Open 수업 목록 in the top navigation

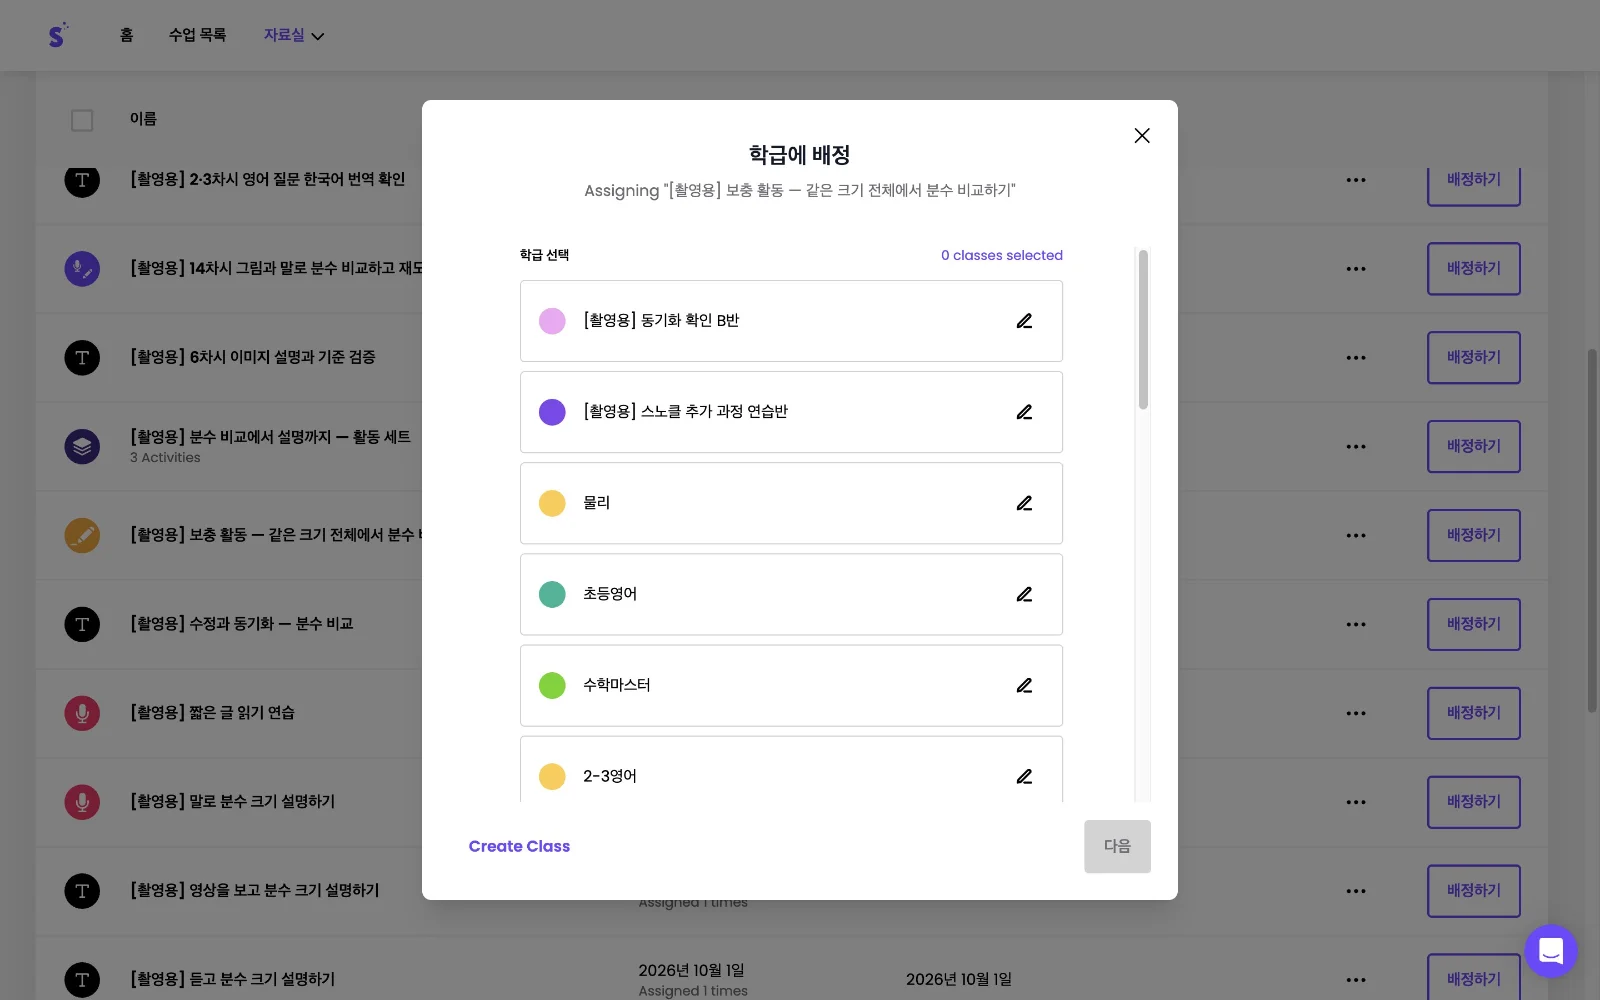pyautogui.click(x=197, y=35)
